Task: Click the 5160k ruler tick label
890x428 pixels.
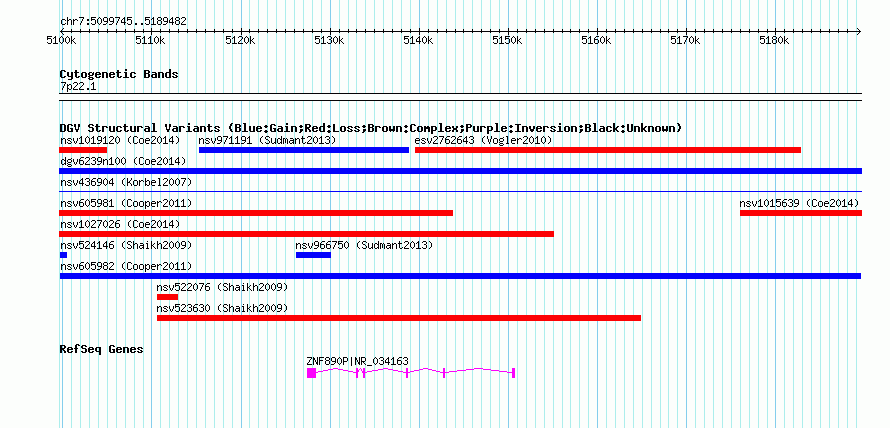Action: (596, 41)
